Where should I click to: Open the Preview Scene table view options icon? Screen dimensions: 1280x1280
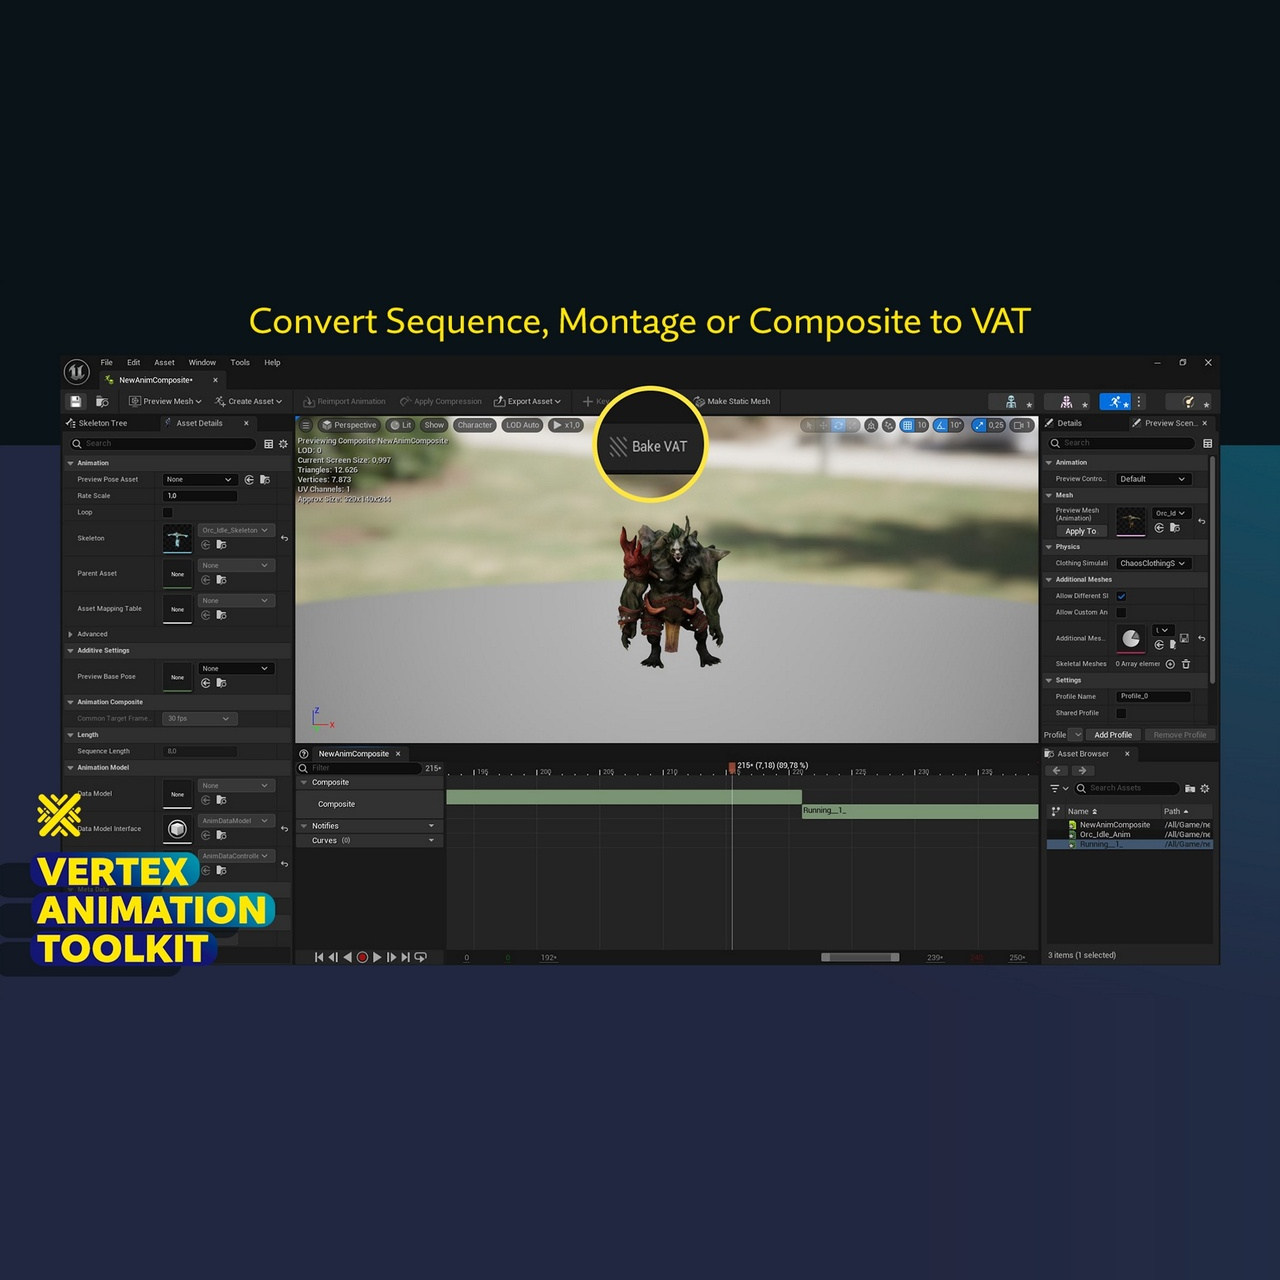coord(1207,443)
